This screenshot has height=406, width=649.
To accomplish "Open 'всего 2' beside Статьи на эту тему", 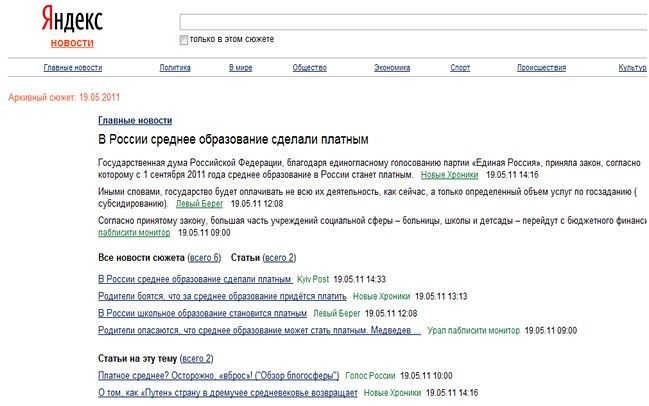I will tap(197, 358).
